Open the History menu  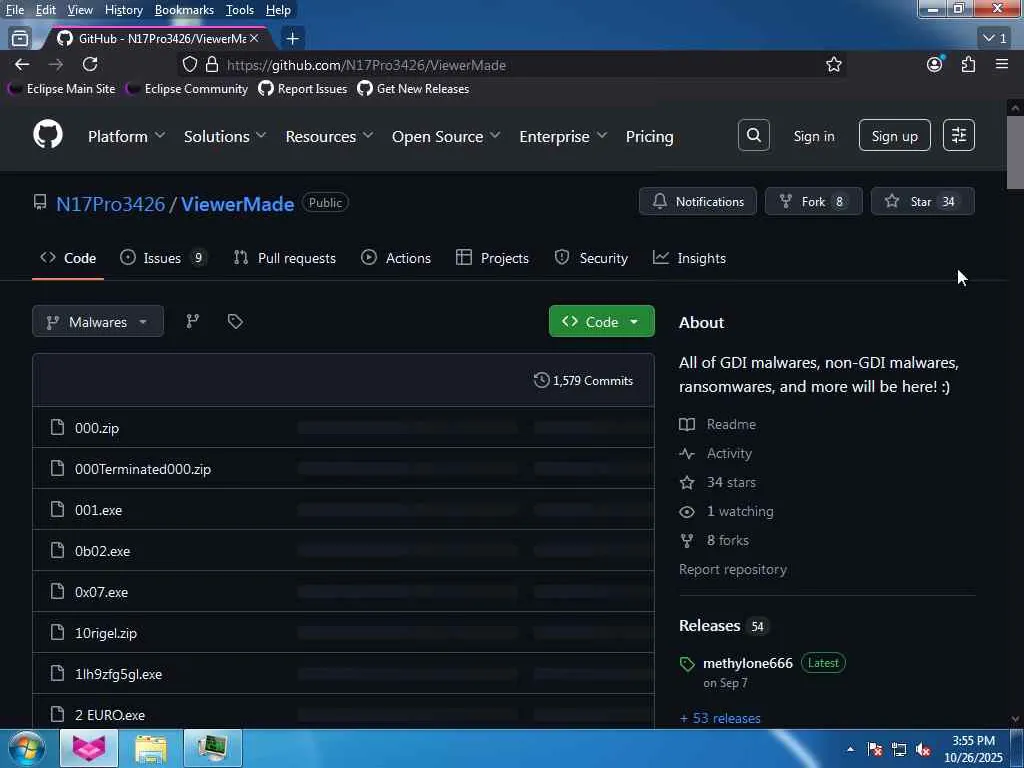(123, 10)
